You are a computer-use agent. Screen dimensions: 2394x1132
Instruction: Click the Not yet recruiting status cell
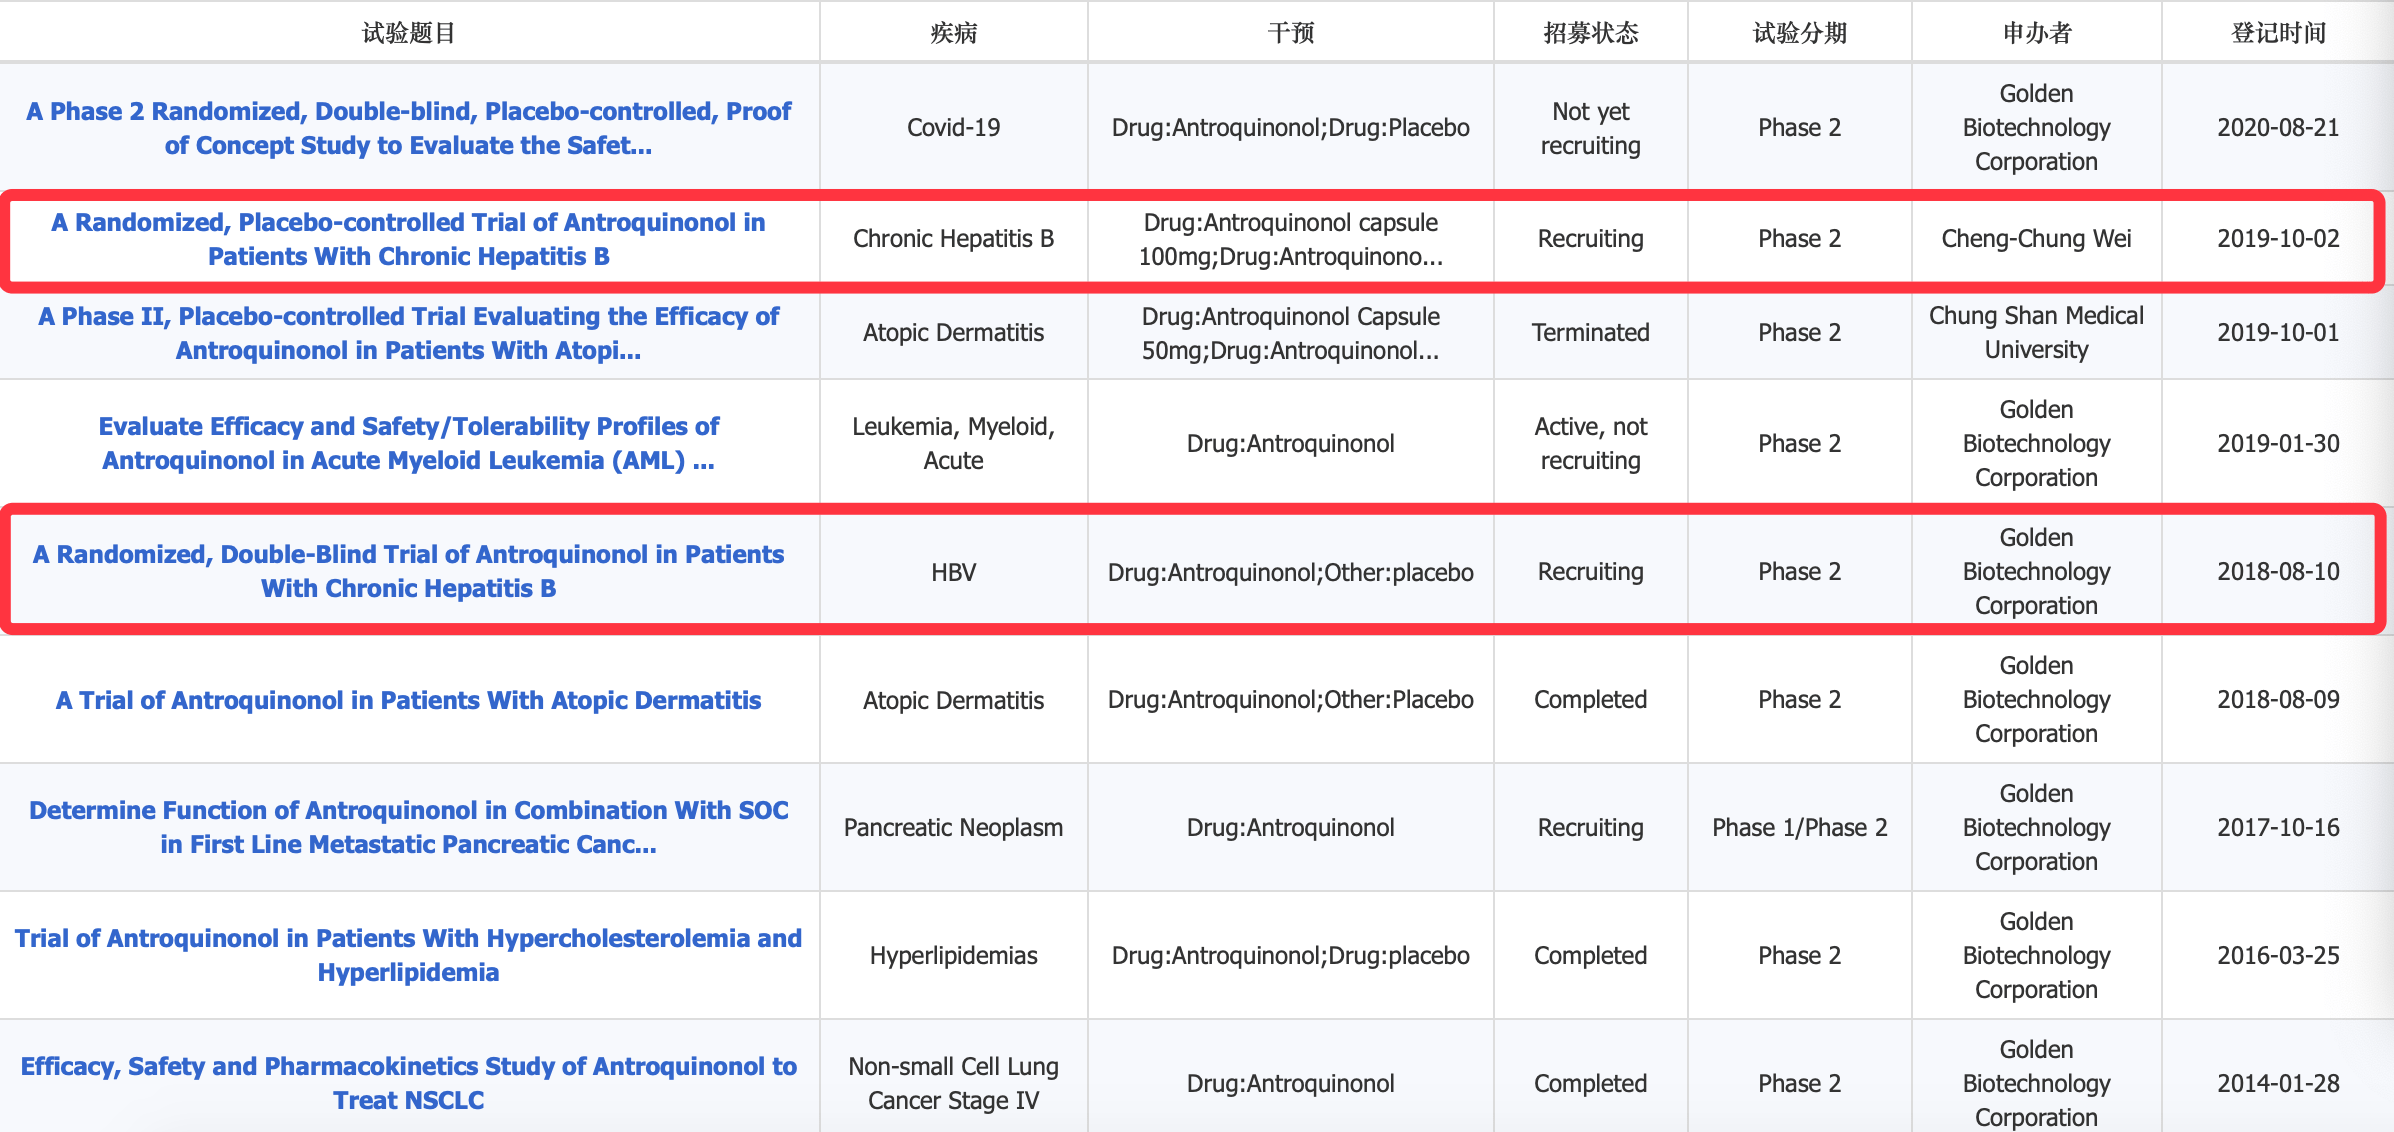pos(1590,128)
